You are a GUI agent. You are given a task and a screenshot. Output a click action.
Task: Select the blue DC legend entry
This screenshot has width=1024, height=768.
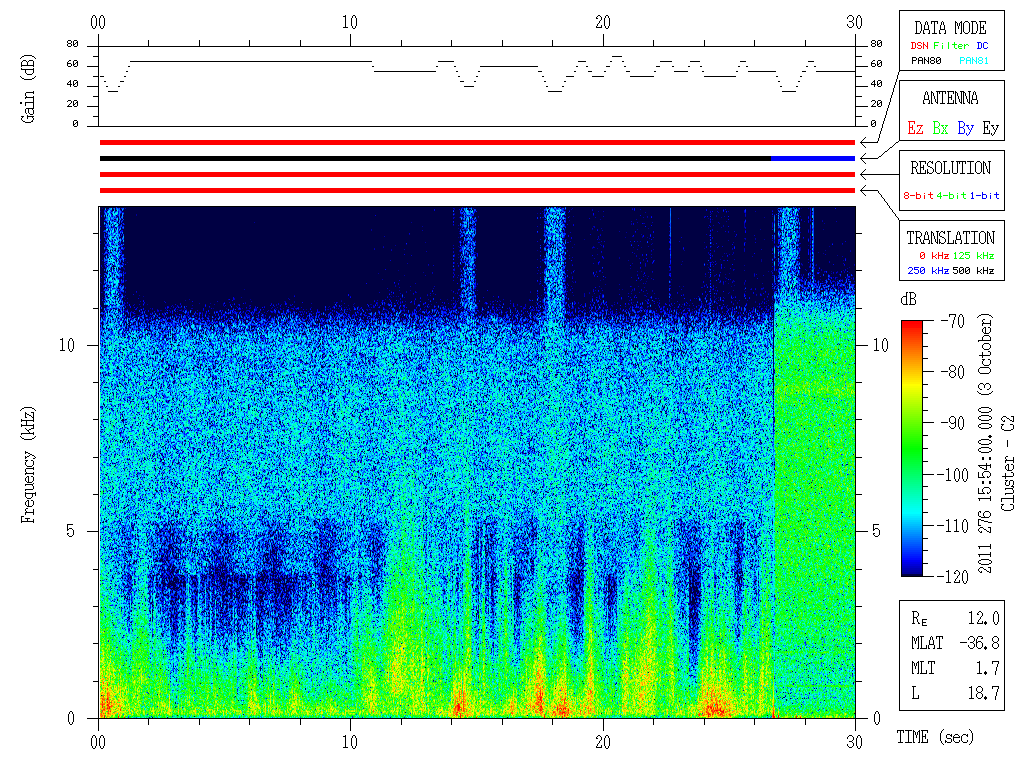coord(982,46)
